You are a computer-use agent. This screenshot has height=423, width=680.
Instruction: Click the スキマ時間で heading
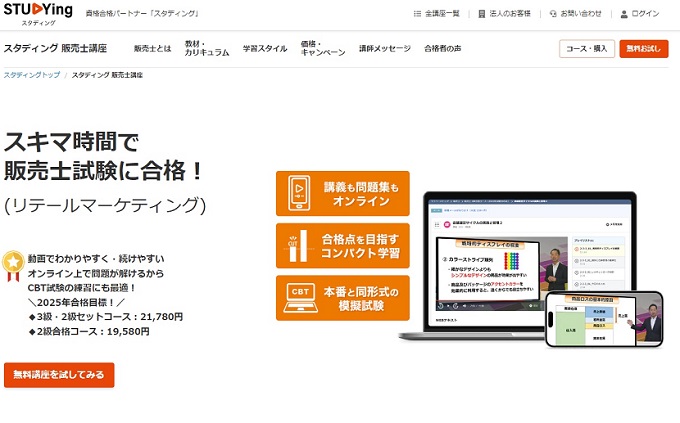tap(72, 142)
